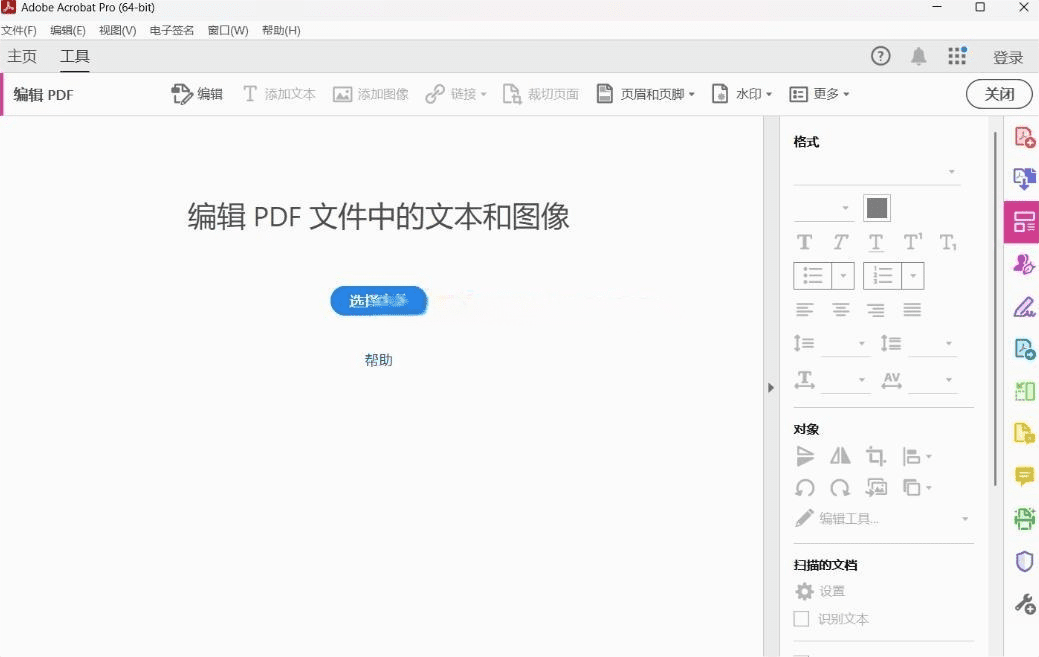Image resolution: width=1039 pixels, height=657 pixels.
Task: Rotate object counterclockwise
Action: [x=804, y=488]
